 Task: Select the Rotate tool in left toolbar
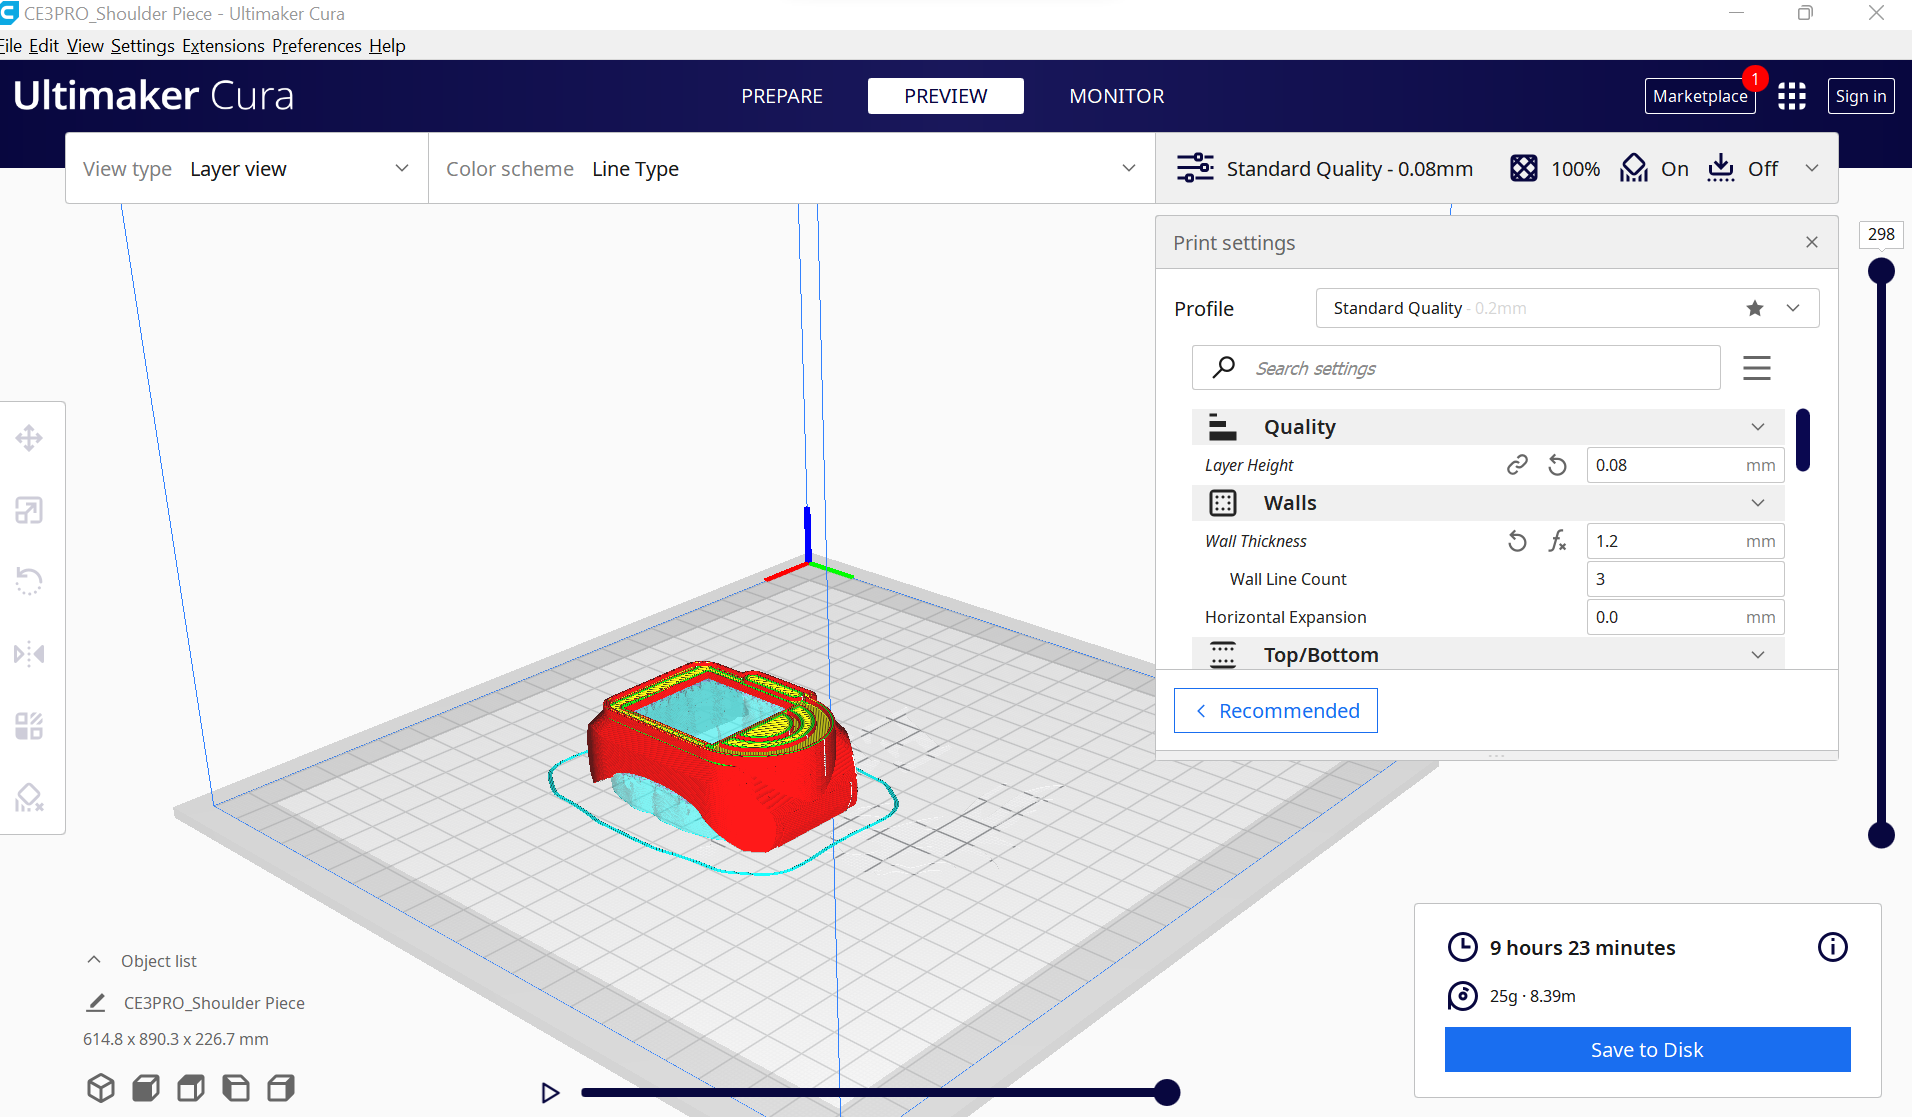point(29,582)
